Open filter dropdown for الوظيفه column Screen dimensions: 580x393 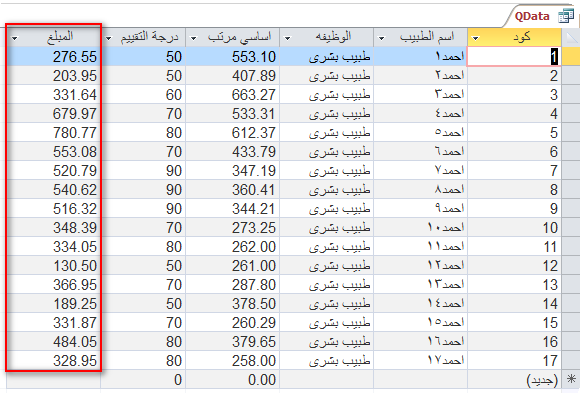point(287,38)
